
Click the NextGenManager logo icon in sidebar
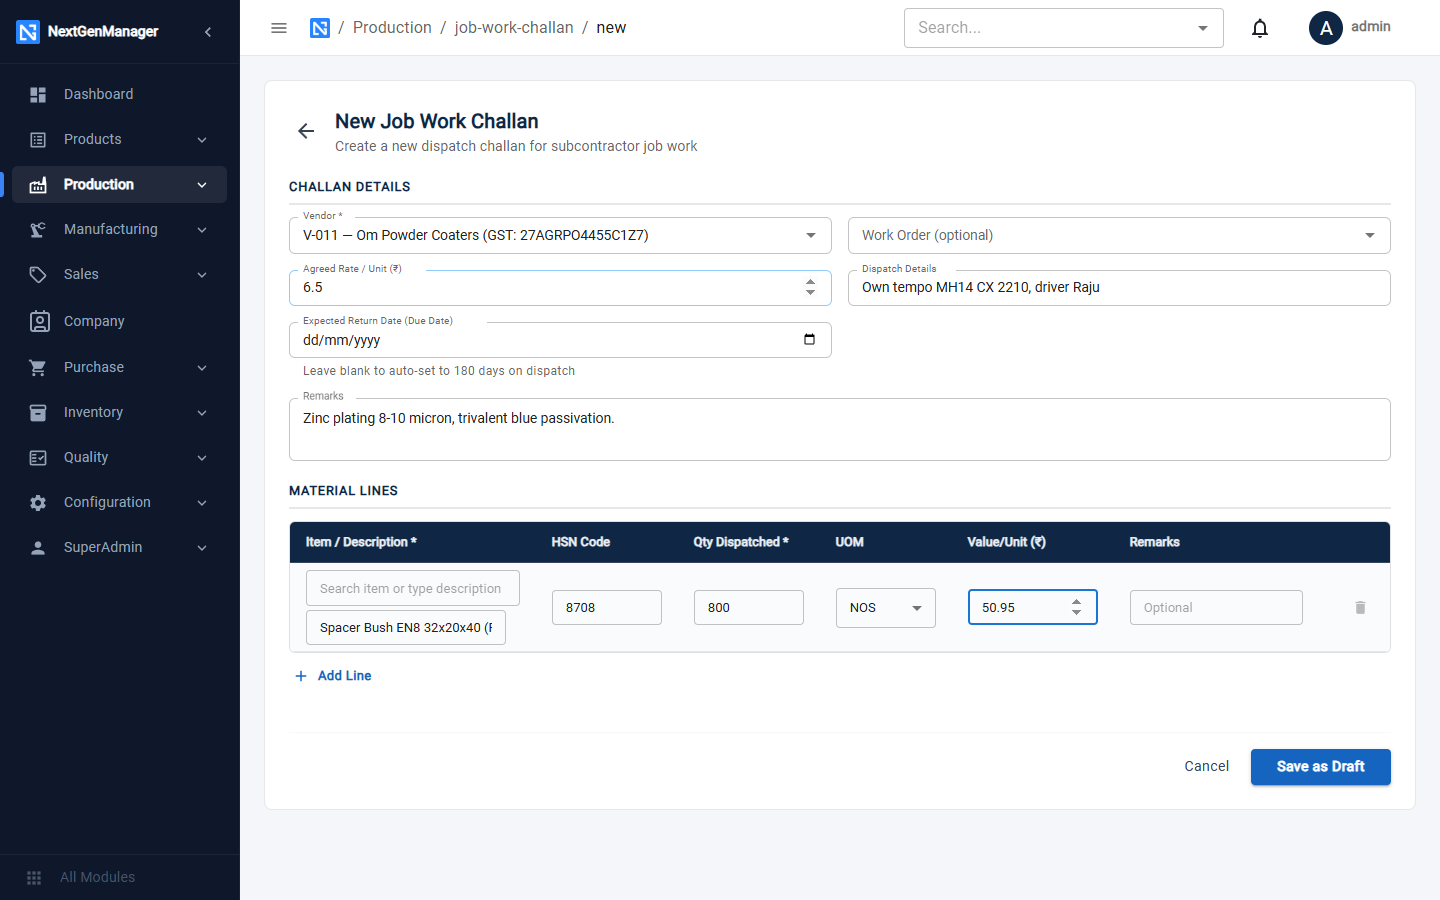point(28,32)
